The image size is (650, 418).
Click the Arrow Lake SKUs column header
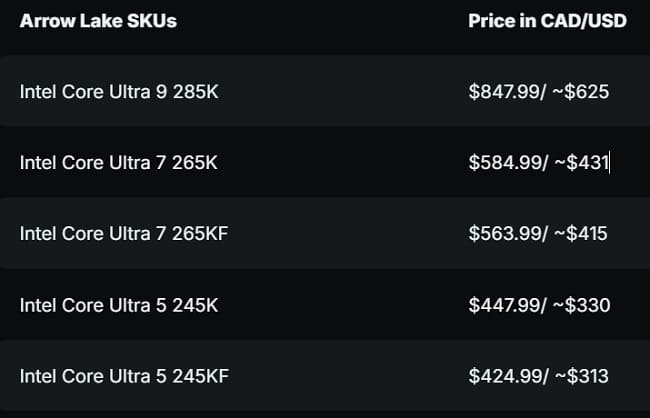tap(98, 21)
